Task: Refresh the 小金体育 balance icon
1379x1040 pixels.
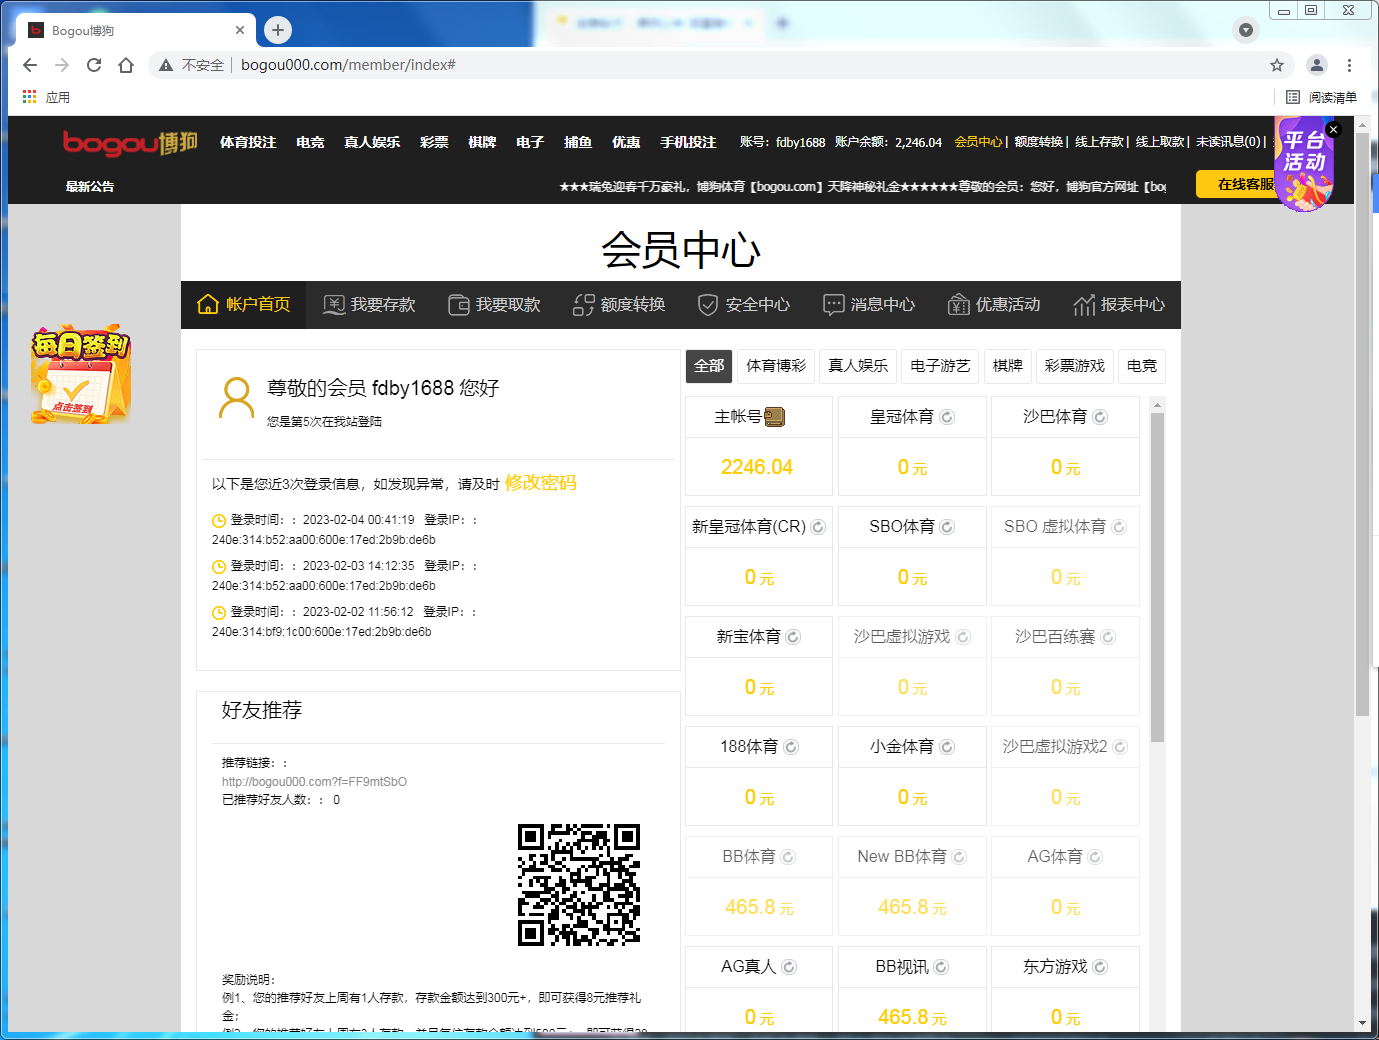Action: [x=947, y=747]
